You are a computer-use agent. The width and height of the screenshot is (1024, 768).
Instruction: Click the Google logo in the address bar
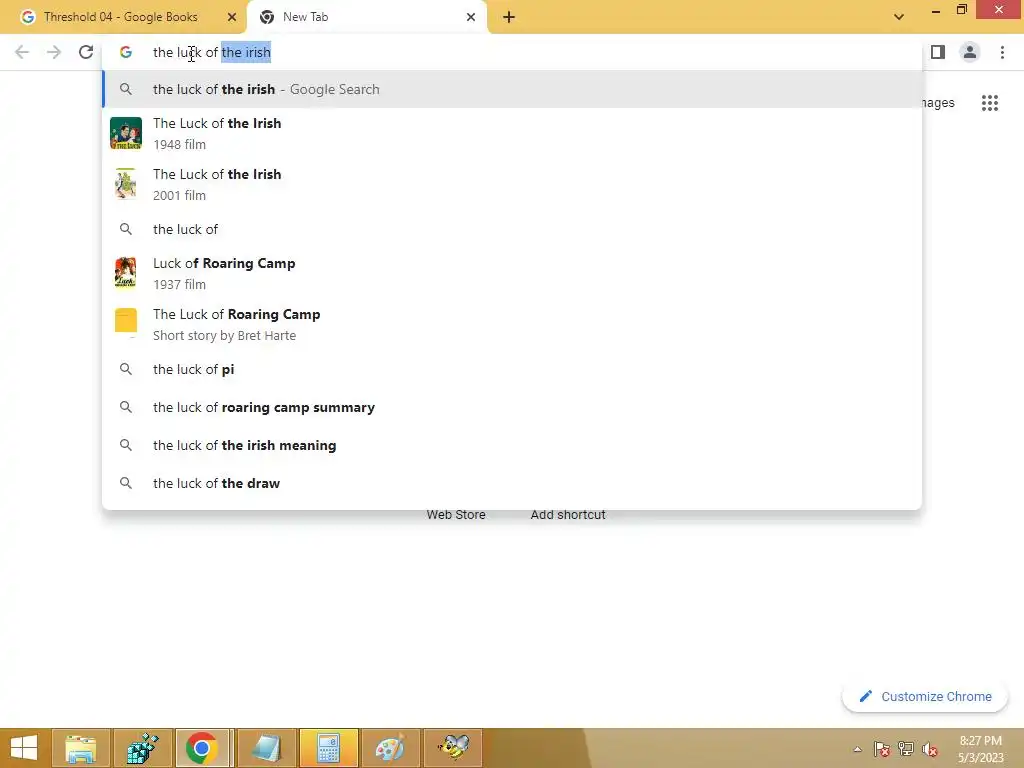point(126,52)
